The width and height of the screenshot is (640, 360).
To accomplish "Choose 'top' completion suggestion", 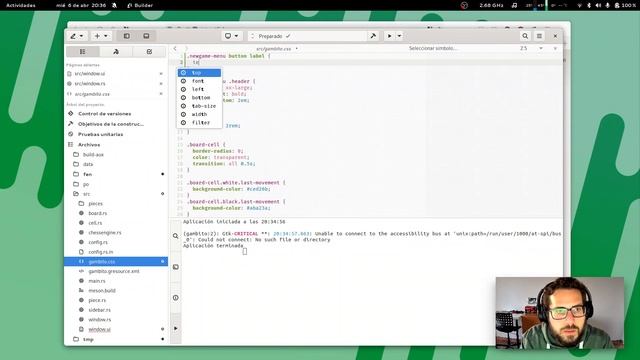I will pyautogui.click(x=199, y=73).
